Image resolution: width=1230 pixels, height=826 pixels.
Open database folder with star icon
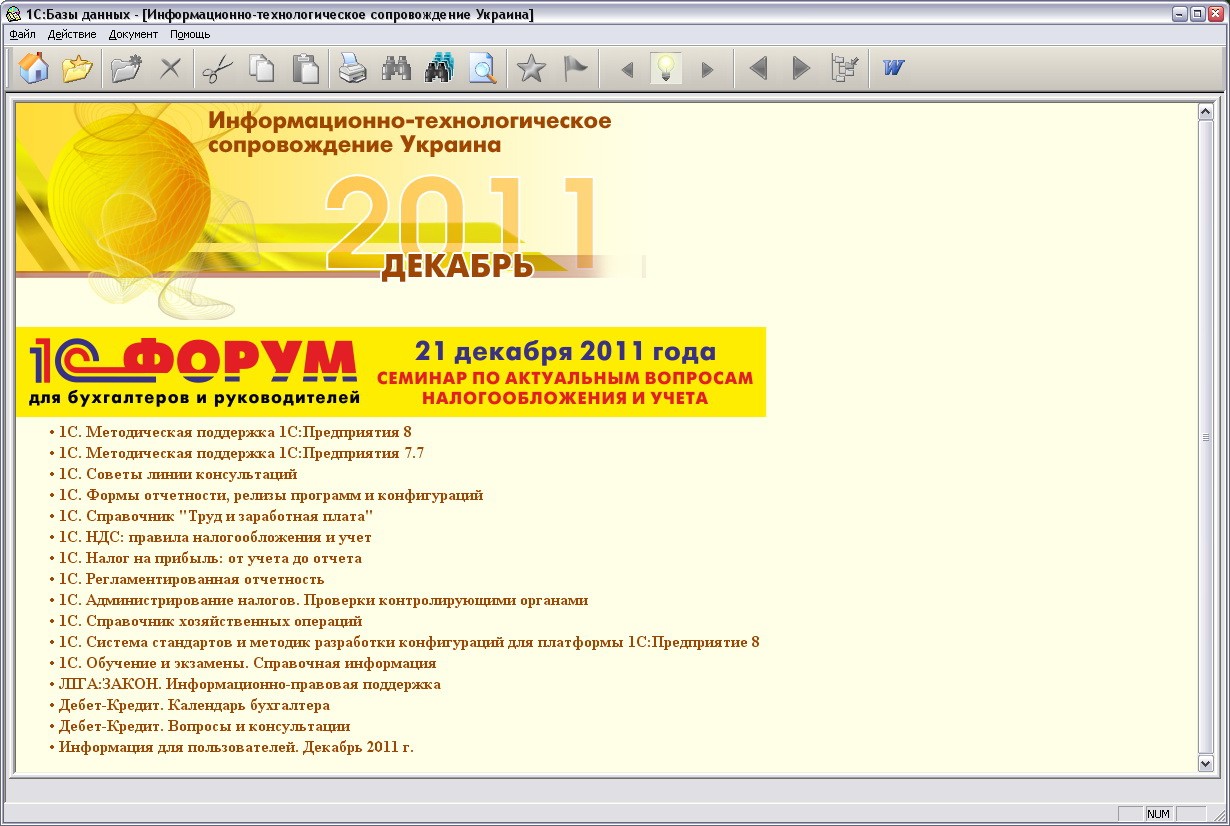point(77,69)
